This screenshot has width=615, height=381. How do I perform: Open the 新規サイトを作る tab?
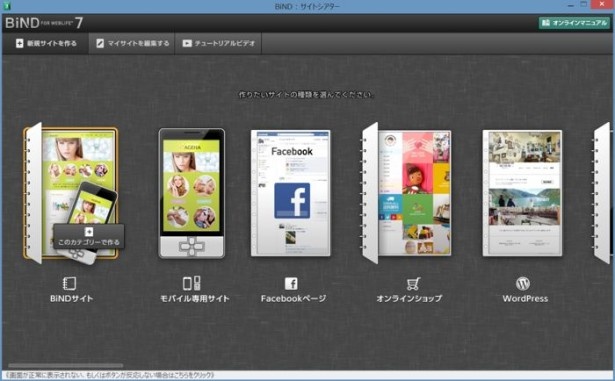(46, 44)
